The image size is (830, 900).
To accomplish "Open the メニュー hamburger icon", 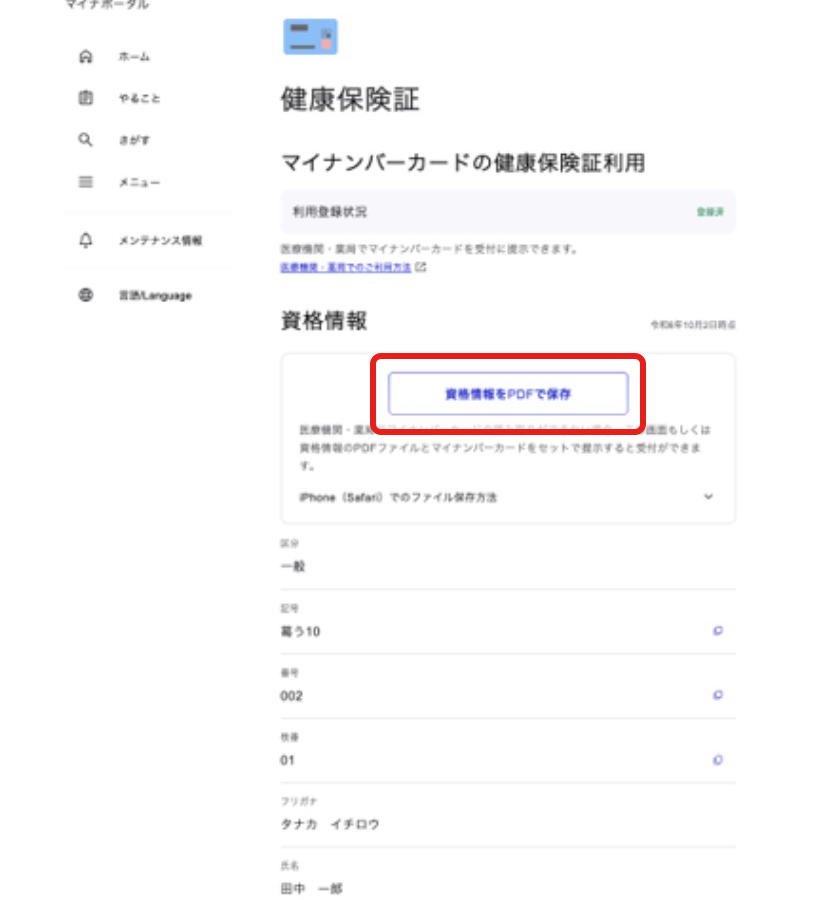I will [86, 182].
